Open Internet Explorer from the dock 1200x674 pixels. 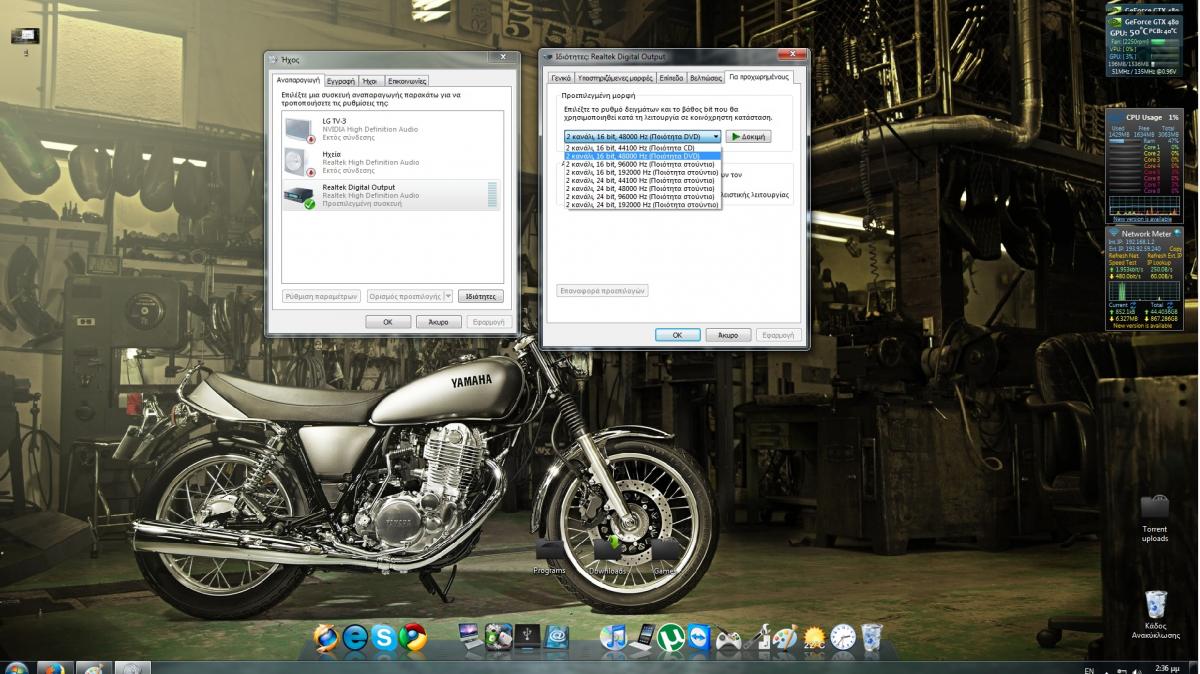[355, 637]
